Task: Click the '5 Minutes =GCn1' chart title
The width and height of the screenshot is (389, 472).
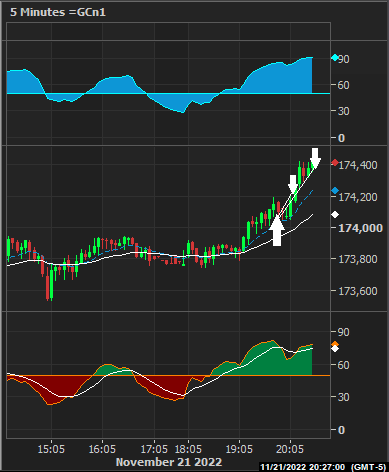Action: [58, 12]
